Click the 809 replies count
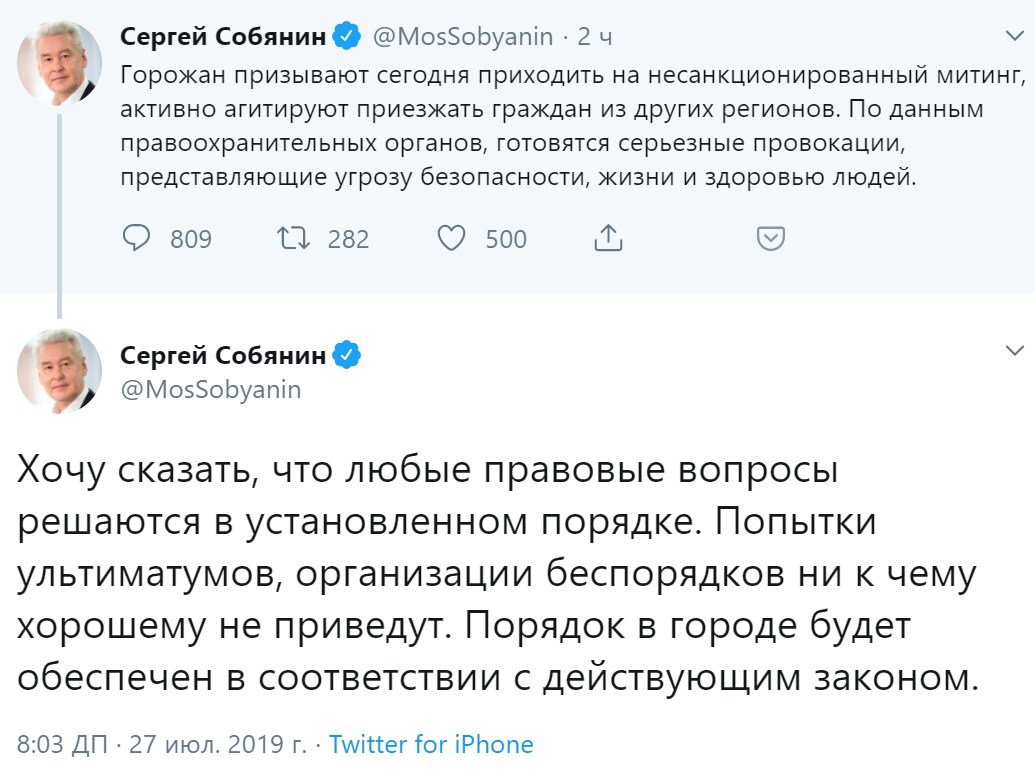1035x777 pixels. pos(190,239)
